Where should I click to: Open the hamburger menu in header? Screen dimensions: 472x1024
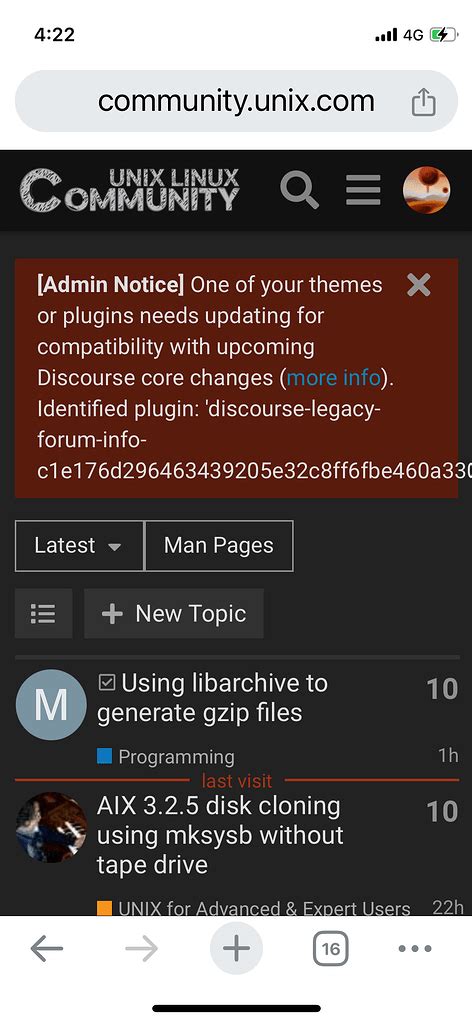[x=363, y=190]
